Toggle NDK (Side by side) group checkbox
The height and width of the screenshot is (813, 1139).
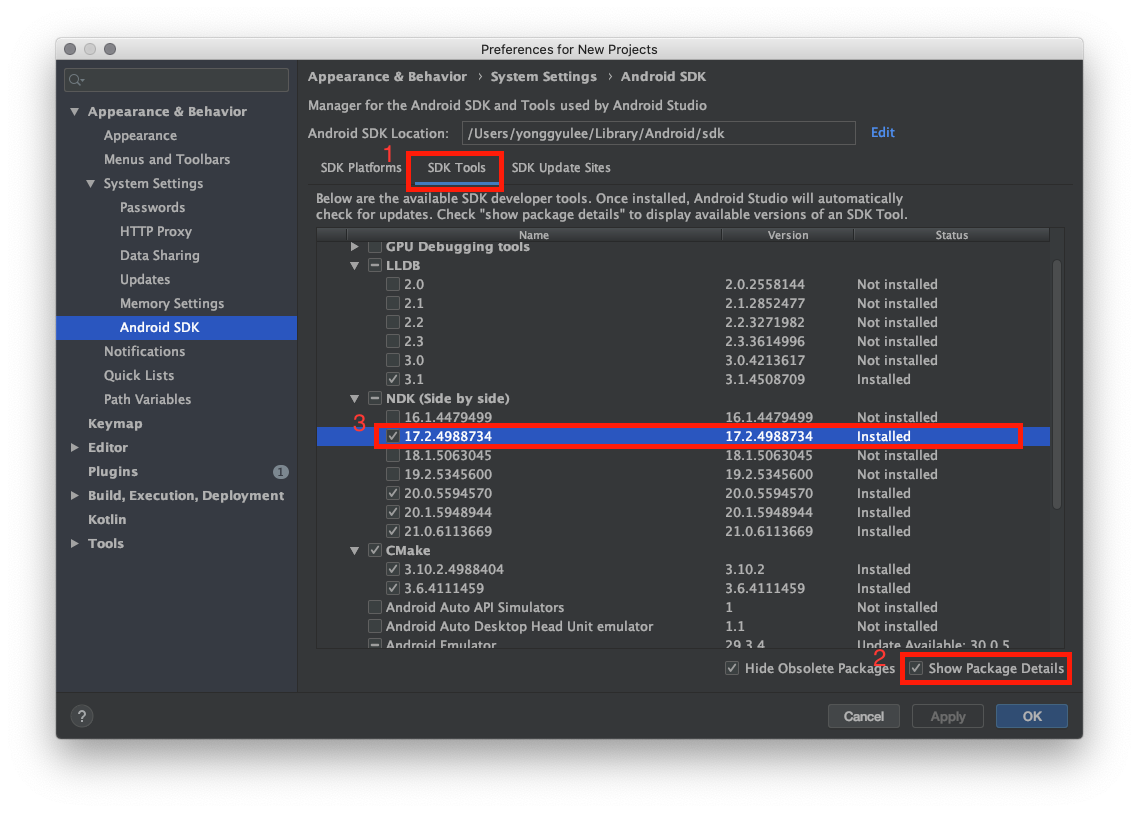[375, 398]
